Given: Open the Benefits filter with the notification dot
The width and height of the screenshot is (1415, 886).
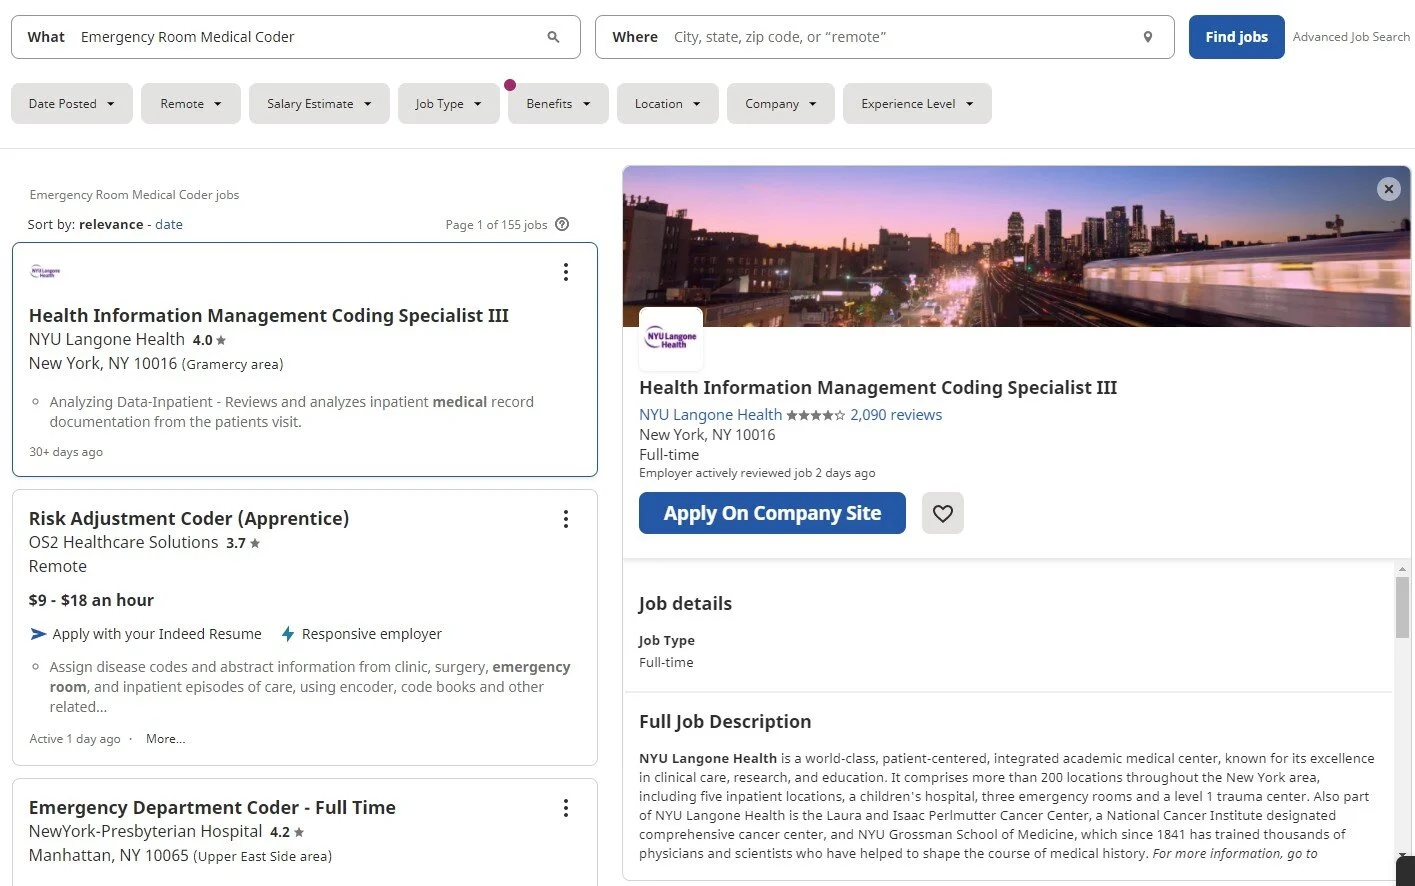Looking at the screenshot, I should point(557,103).
